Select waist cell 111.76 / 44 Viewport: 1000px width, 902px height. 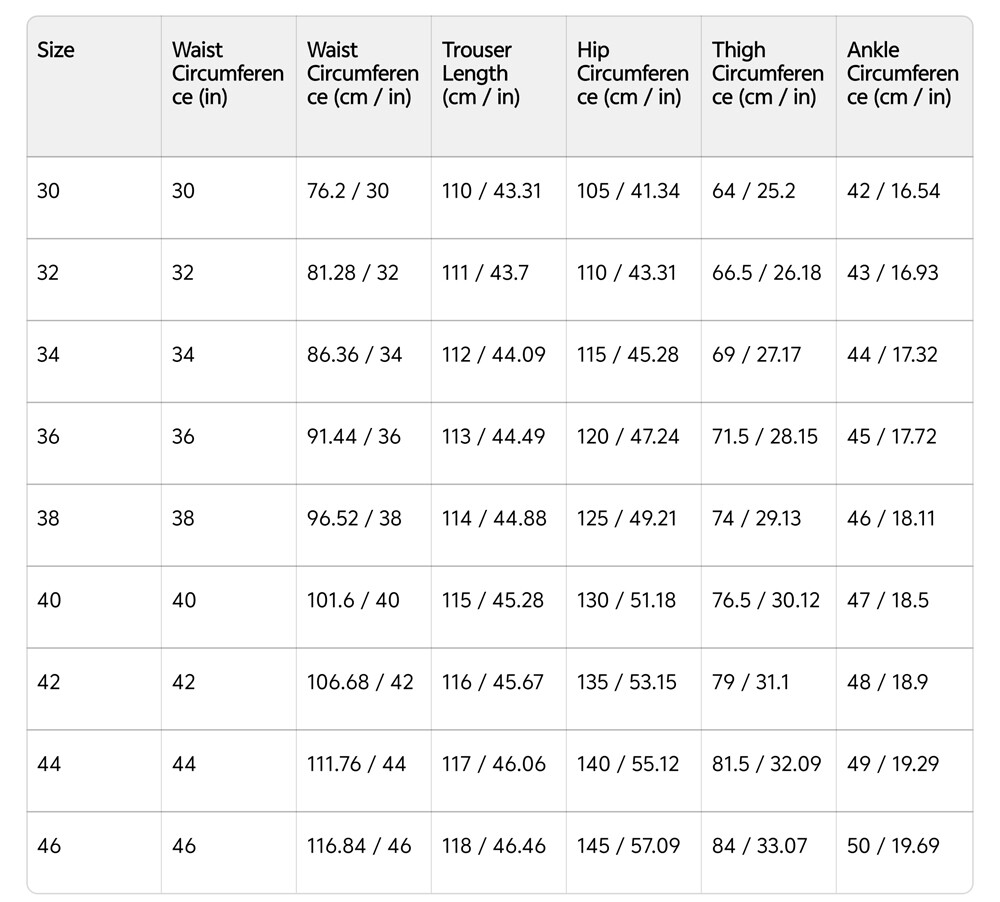(x=357, y=764)
